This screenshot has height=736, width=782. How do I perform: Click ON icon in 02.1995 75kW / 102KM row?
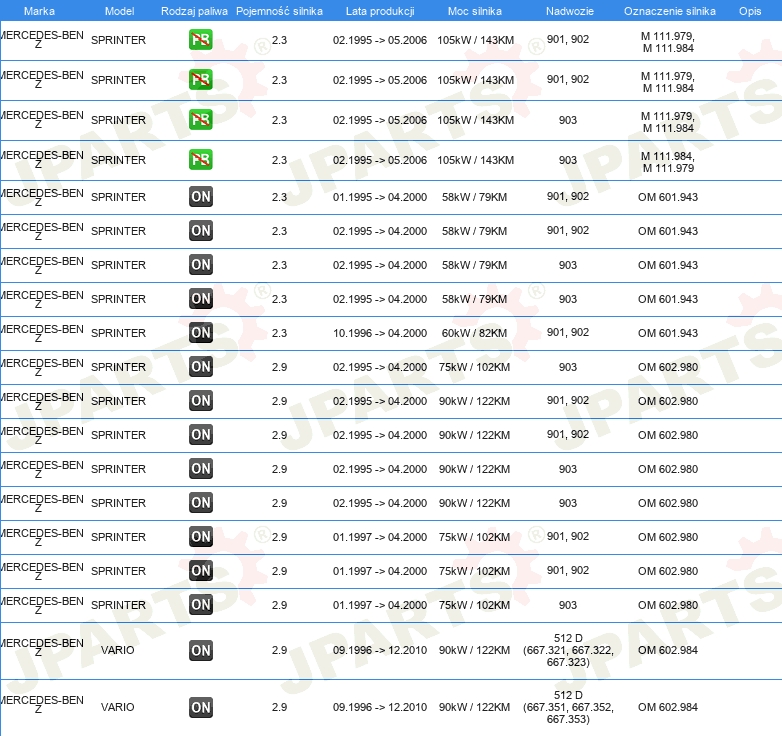coord(200,367)
